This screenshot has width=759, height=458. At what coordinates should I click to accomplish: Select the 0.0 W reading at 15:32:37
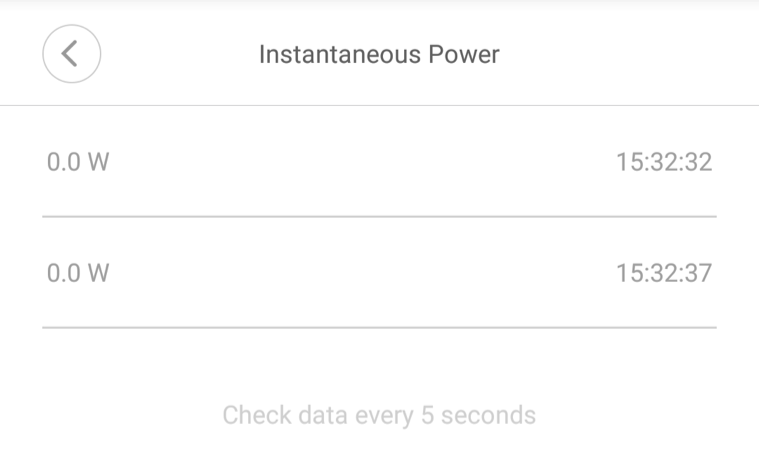click(78, 273)
